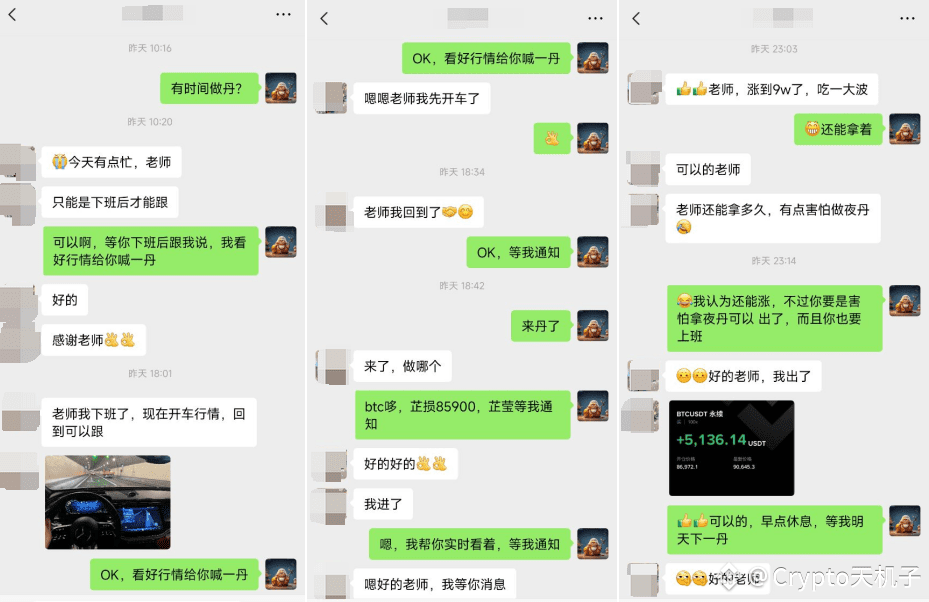Open sender avatar beside 有时间做丹? message

coord(281,88)
